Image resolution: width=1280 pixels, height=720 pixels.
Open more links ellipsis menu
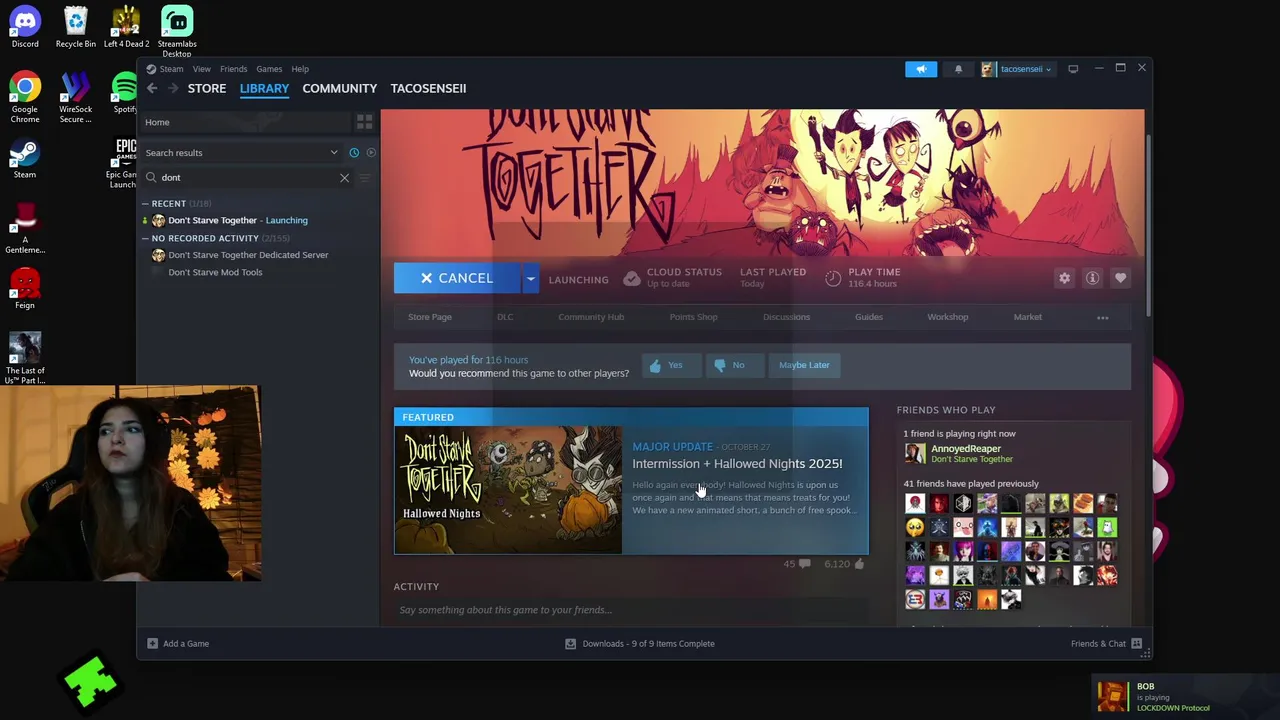(1102, 317)
